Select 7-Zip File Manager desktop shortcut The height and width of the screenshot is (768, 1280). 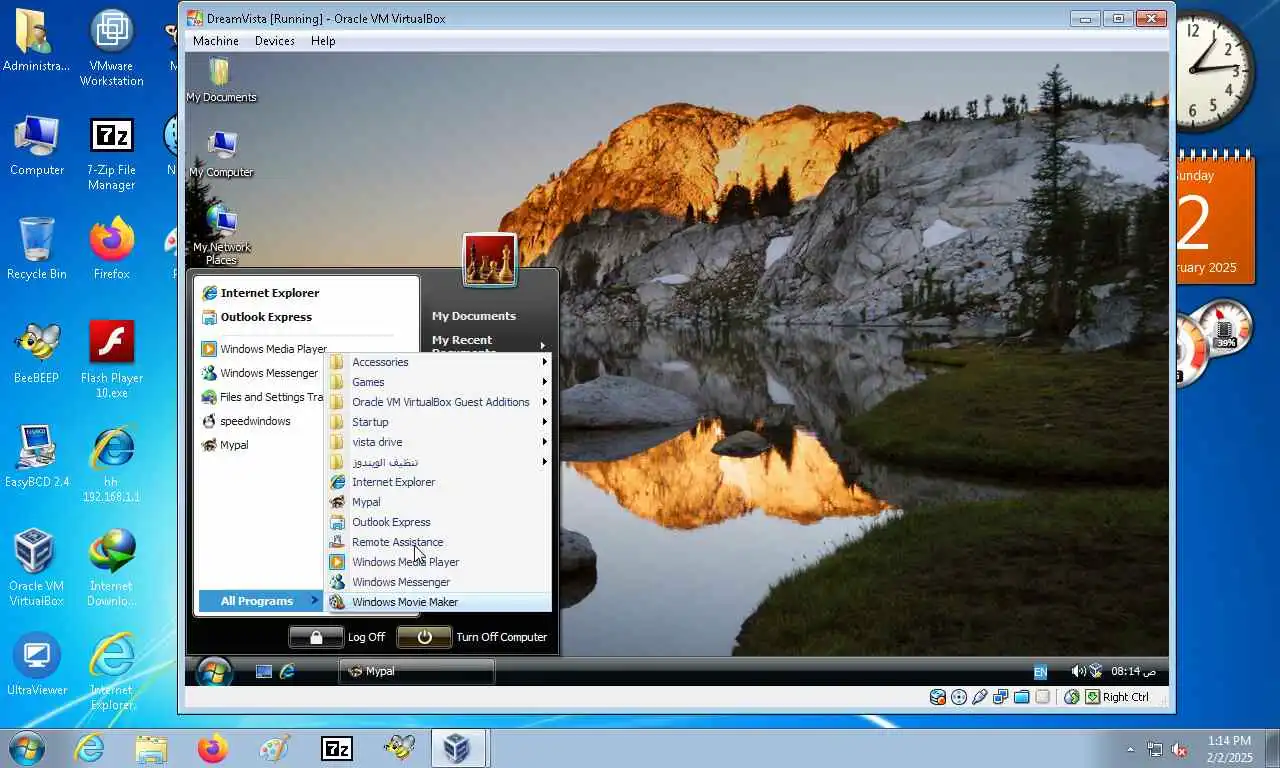(x=112, y=153)
